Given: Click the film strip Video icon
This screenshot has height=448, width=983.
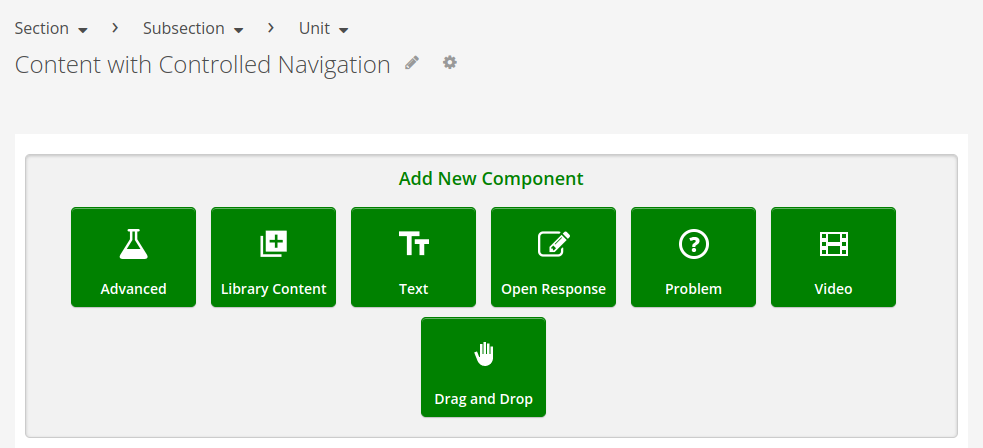Looking at the screenshot, I should tap(833, 243).
